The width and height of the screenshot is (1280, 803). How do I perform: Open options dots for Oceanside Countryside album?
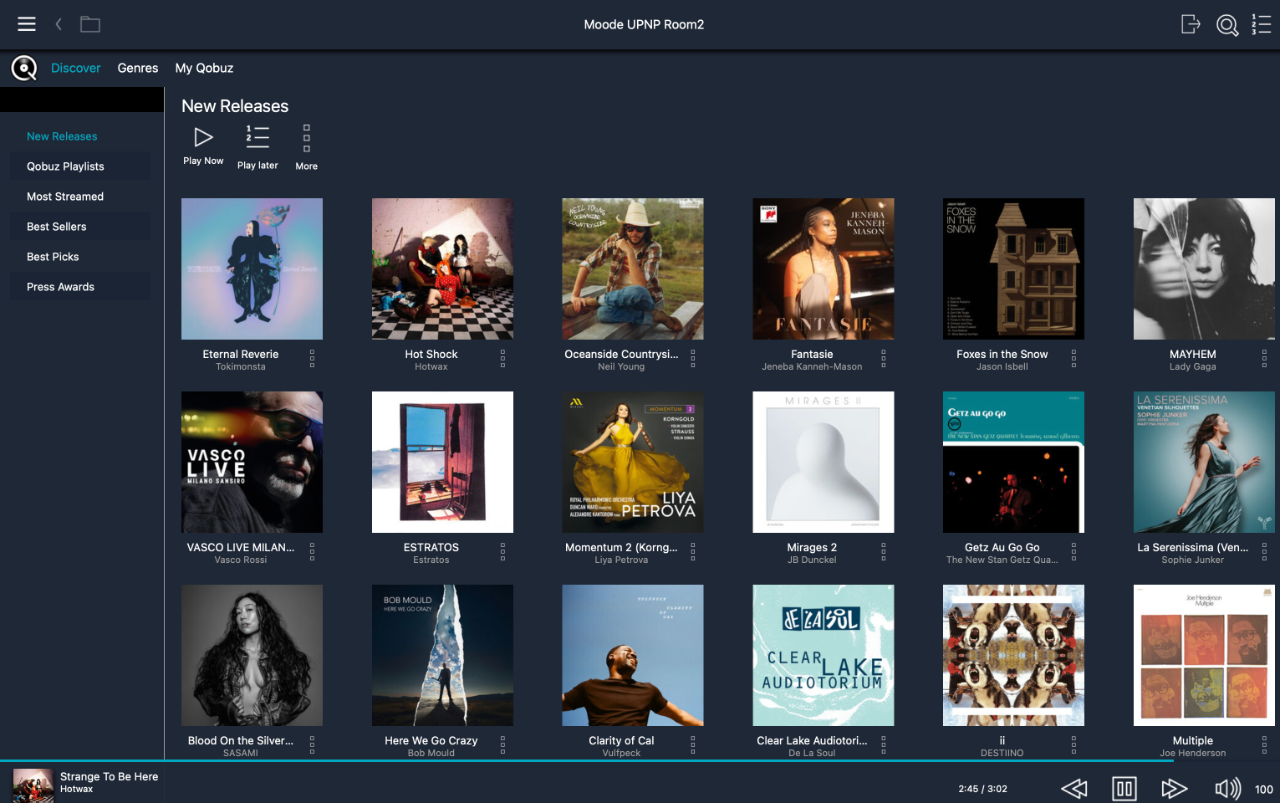point(693,358)
